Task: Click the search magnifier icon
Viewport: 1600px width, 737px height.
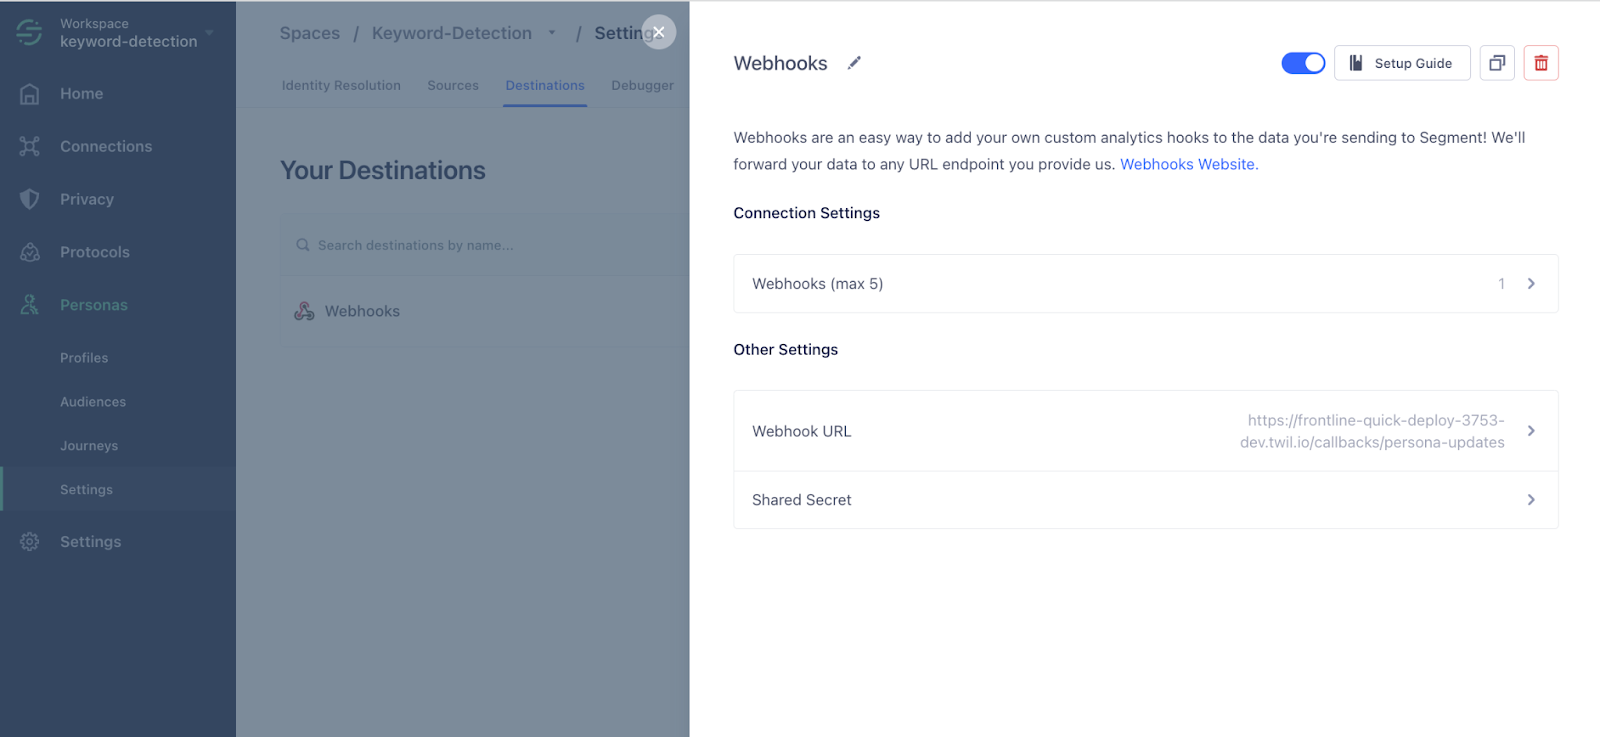Action: pos(302,245)
